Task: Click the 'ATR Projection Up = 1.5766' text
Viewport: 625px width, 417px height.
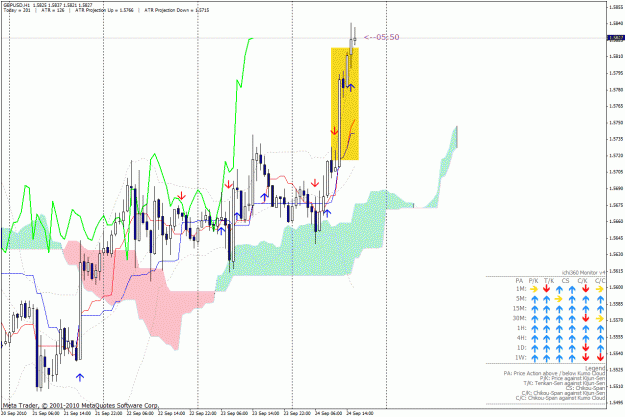Action: [x=104, y=10]
